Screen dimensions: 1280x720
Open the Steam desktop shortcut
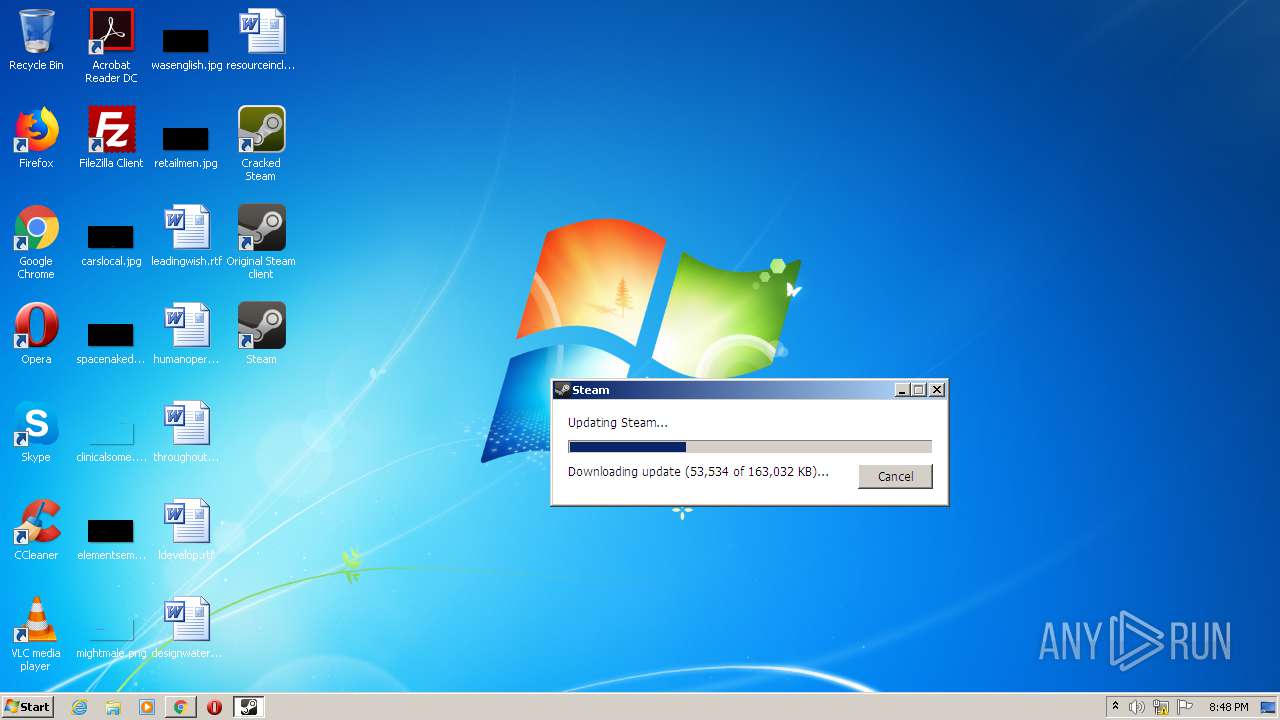pos(261,334)
